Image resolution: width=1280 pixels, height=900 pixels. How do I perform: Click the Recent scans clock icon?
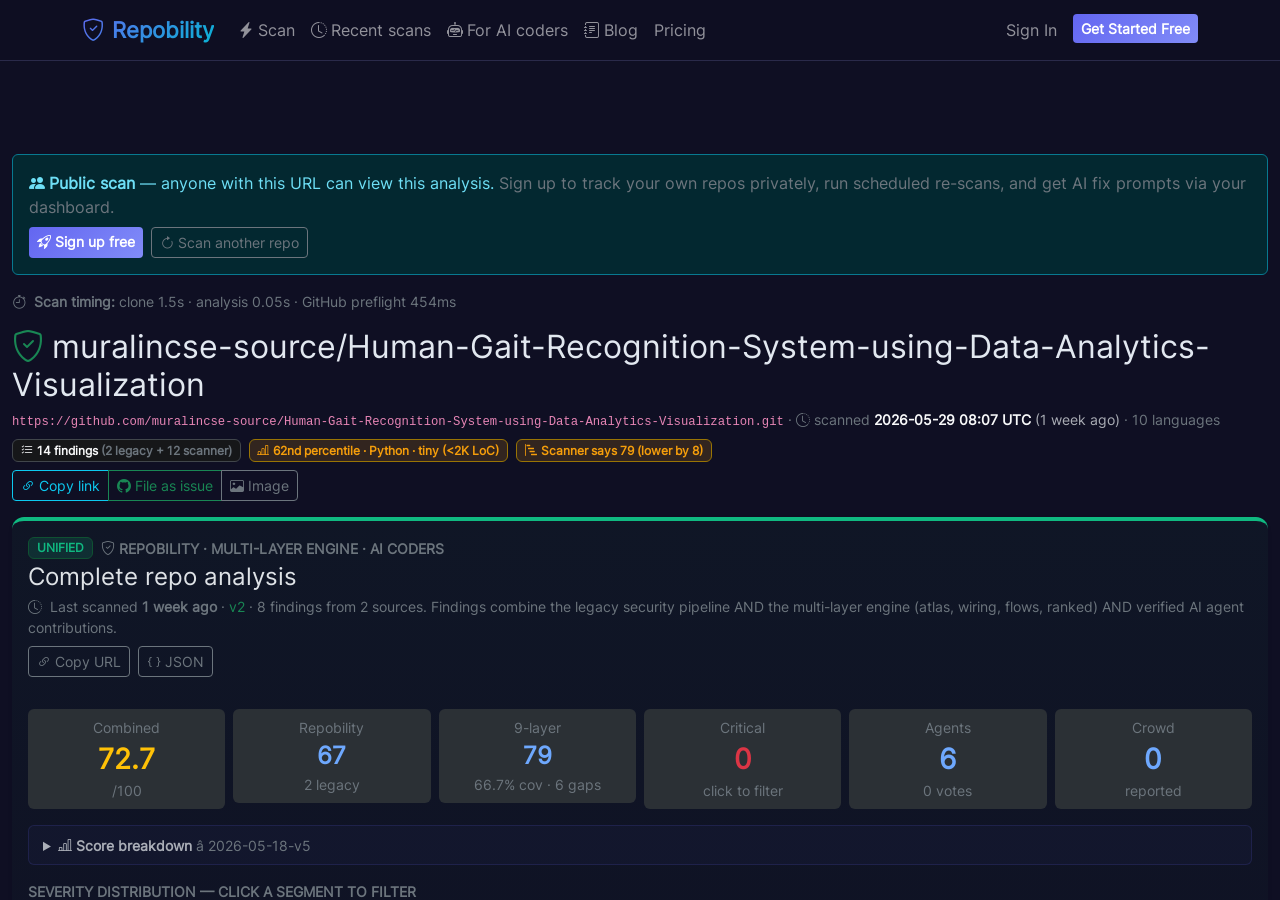point(319,30)
